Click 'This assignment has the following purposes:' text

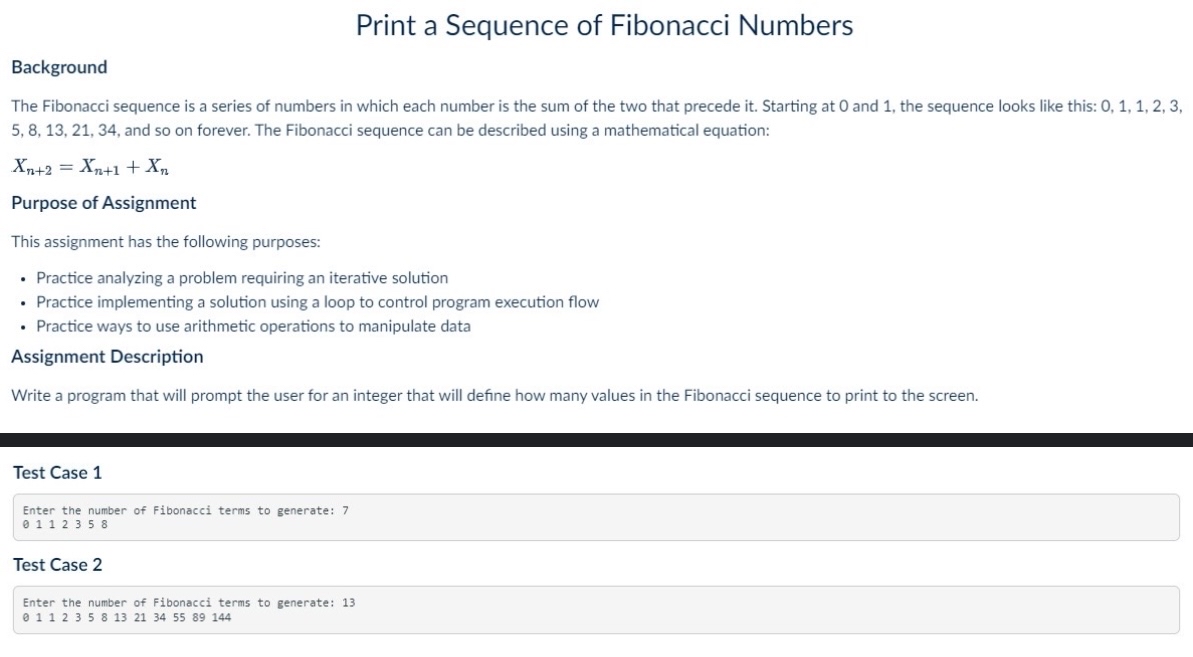click(x=165, y=242)
